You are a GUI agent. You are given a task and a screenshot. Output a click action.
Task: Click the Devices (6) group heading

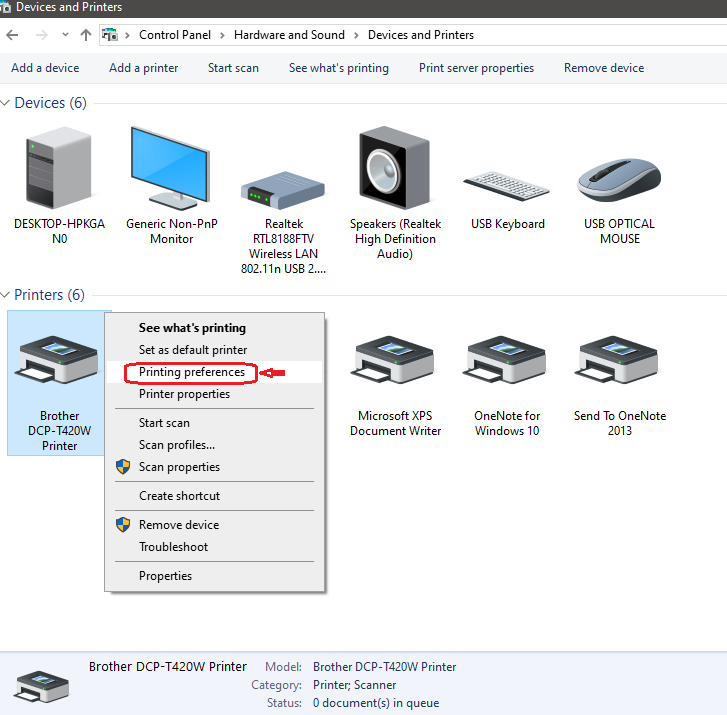51,103
